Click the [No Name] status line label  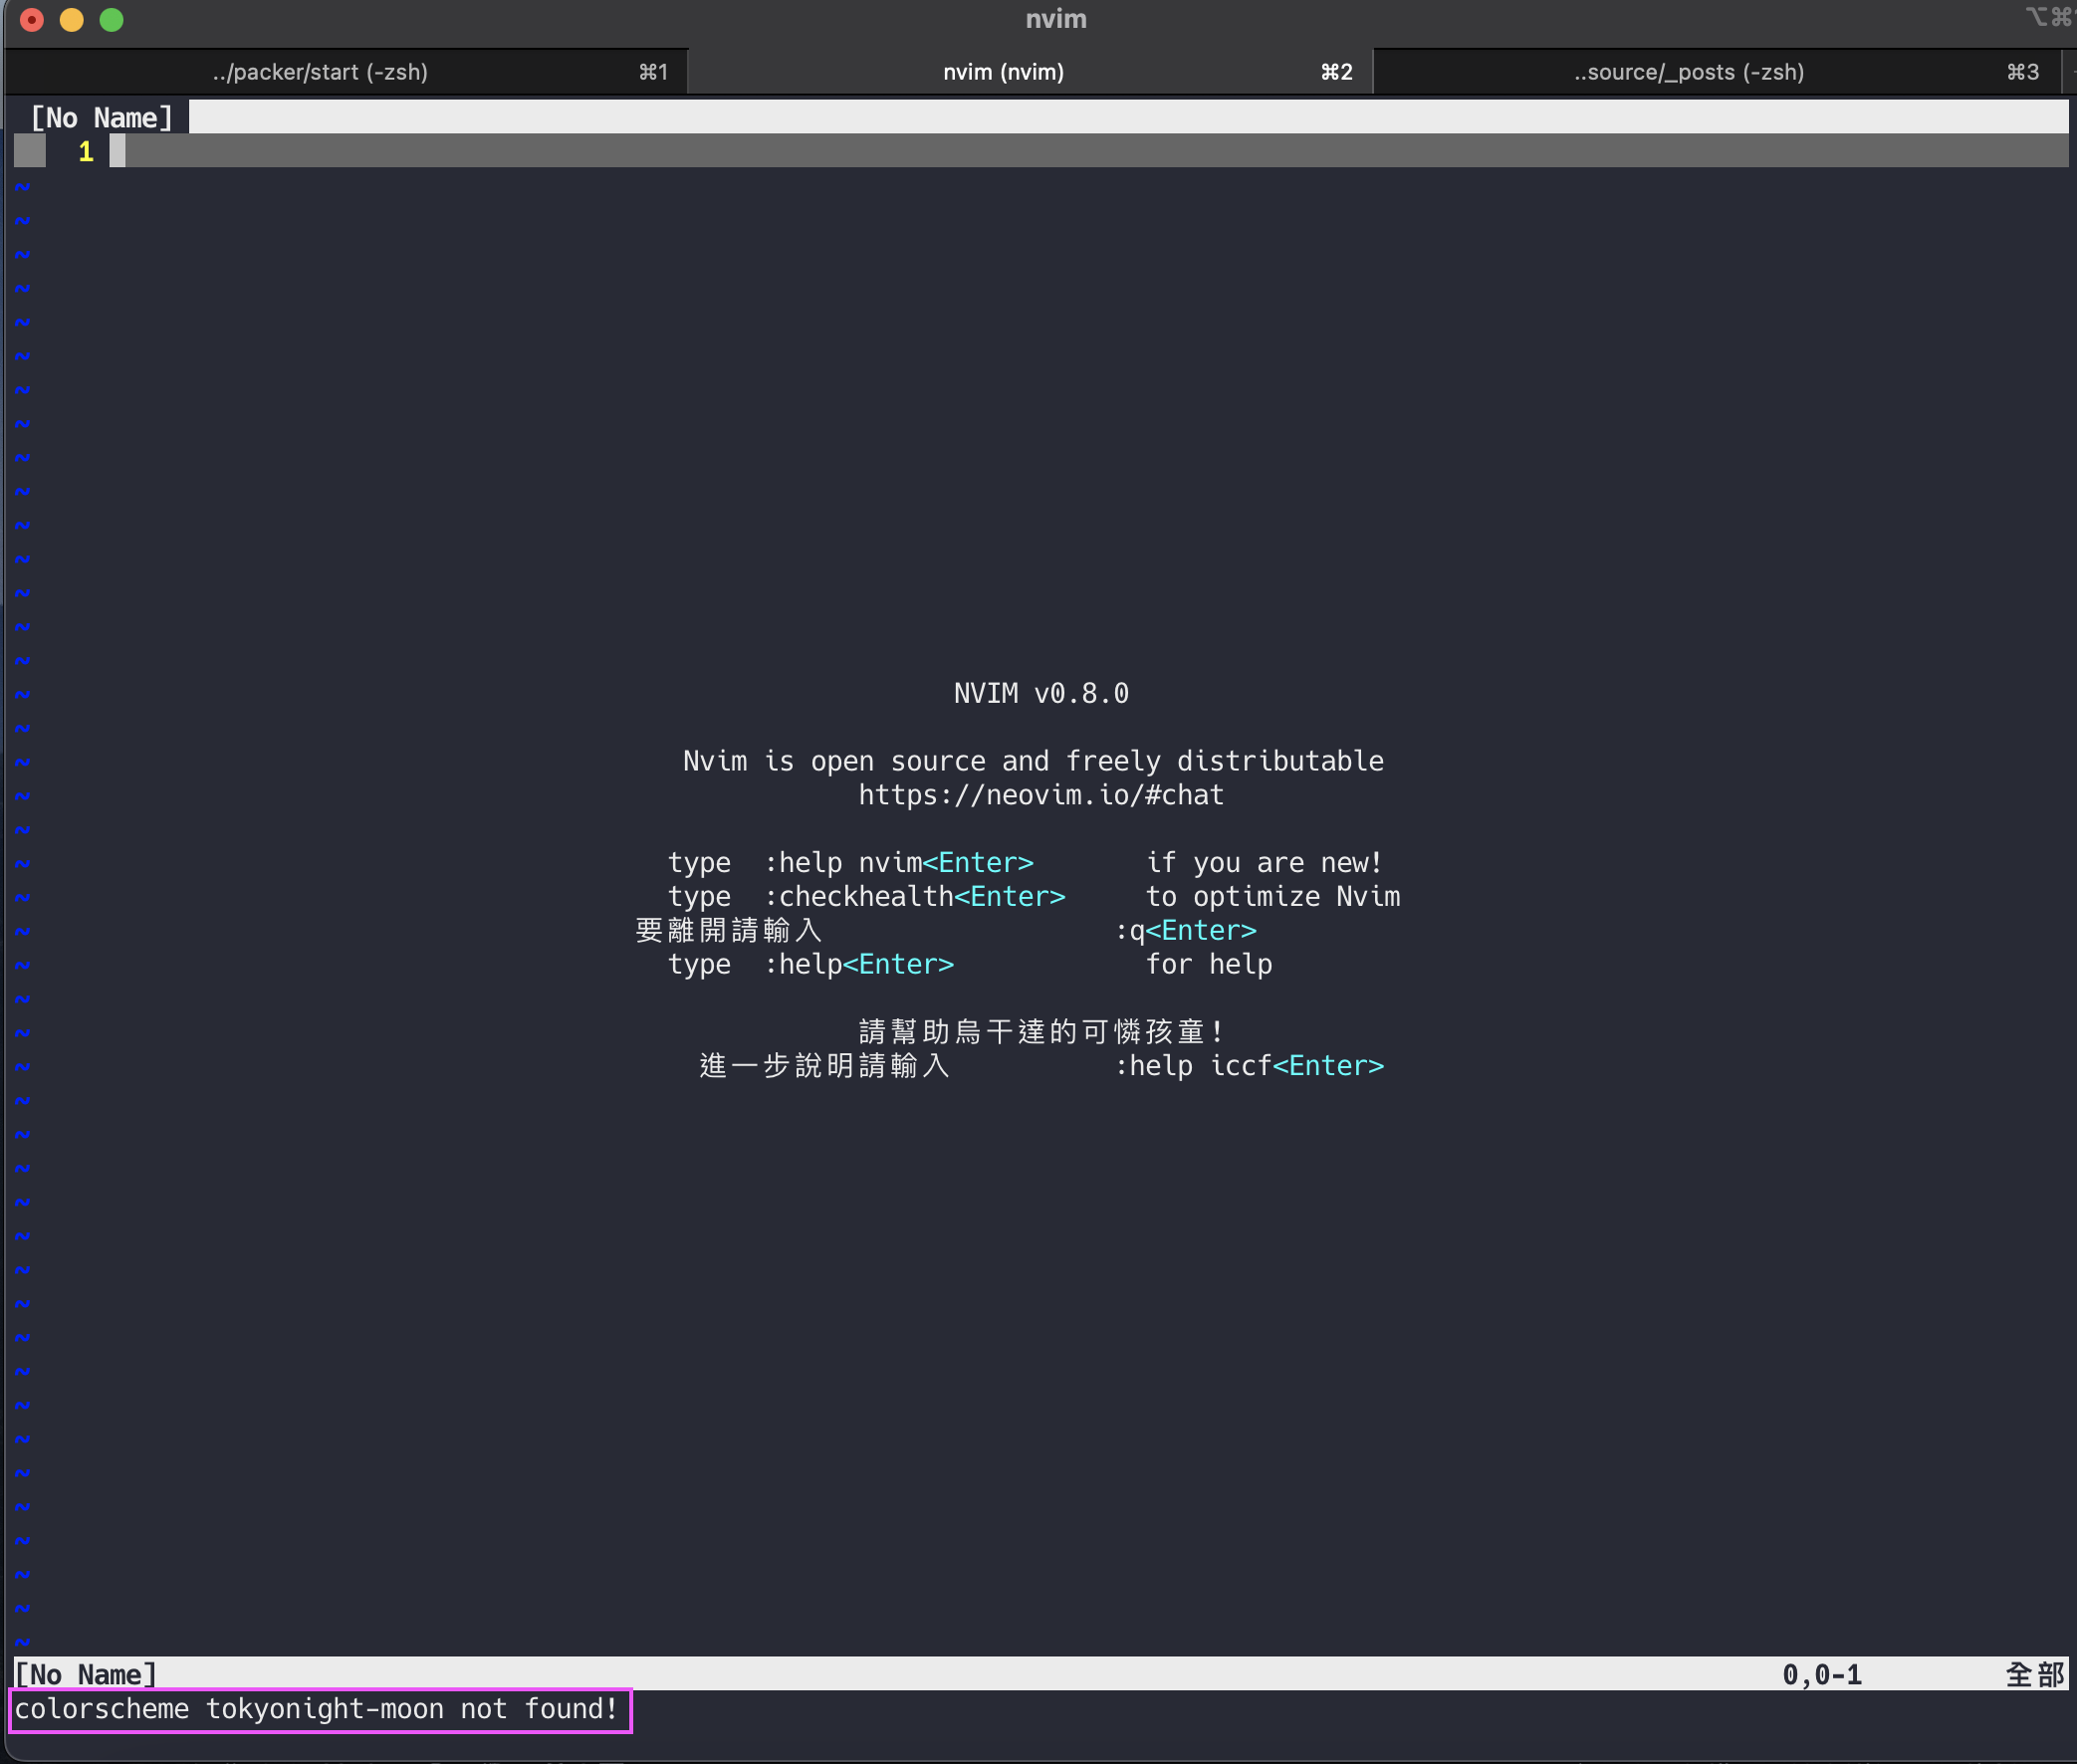(86, 1674)
